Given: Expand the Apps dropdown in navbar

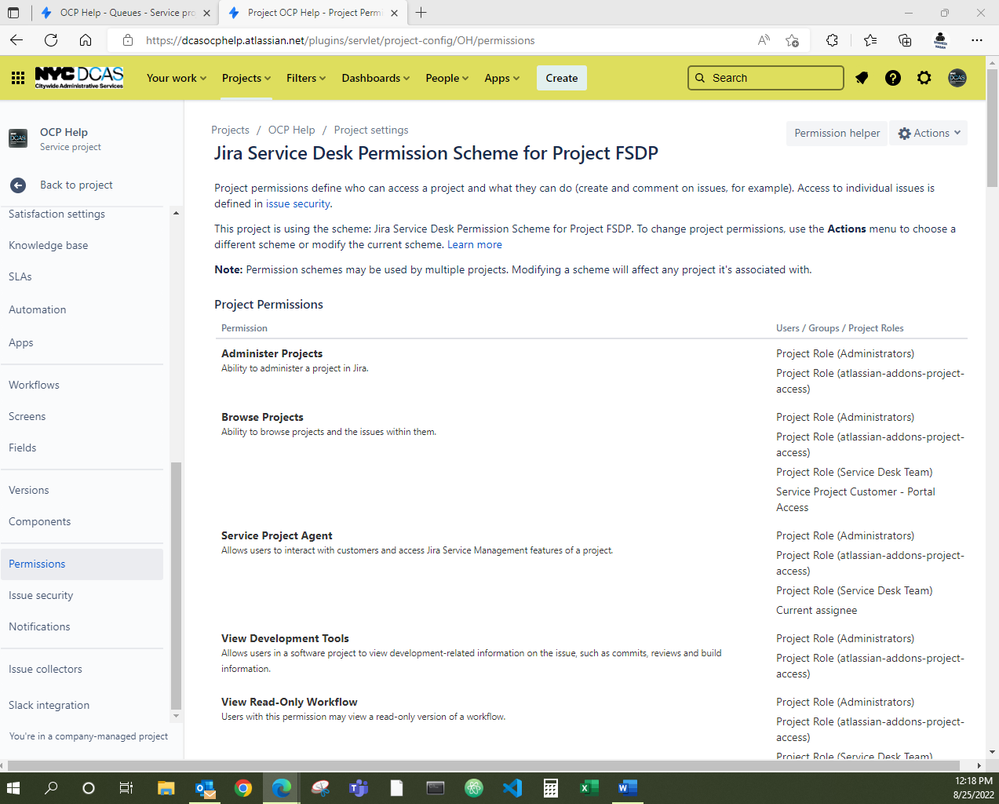Looking at the screenshot, I should coord(501,78).
